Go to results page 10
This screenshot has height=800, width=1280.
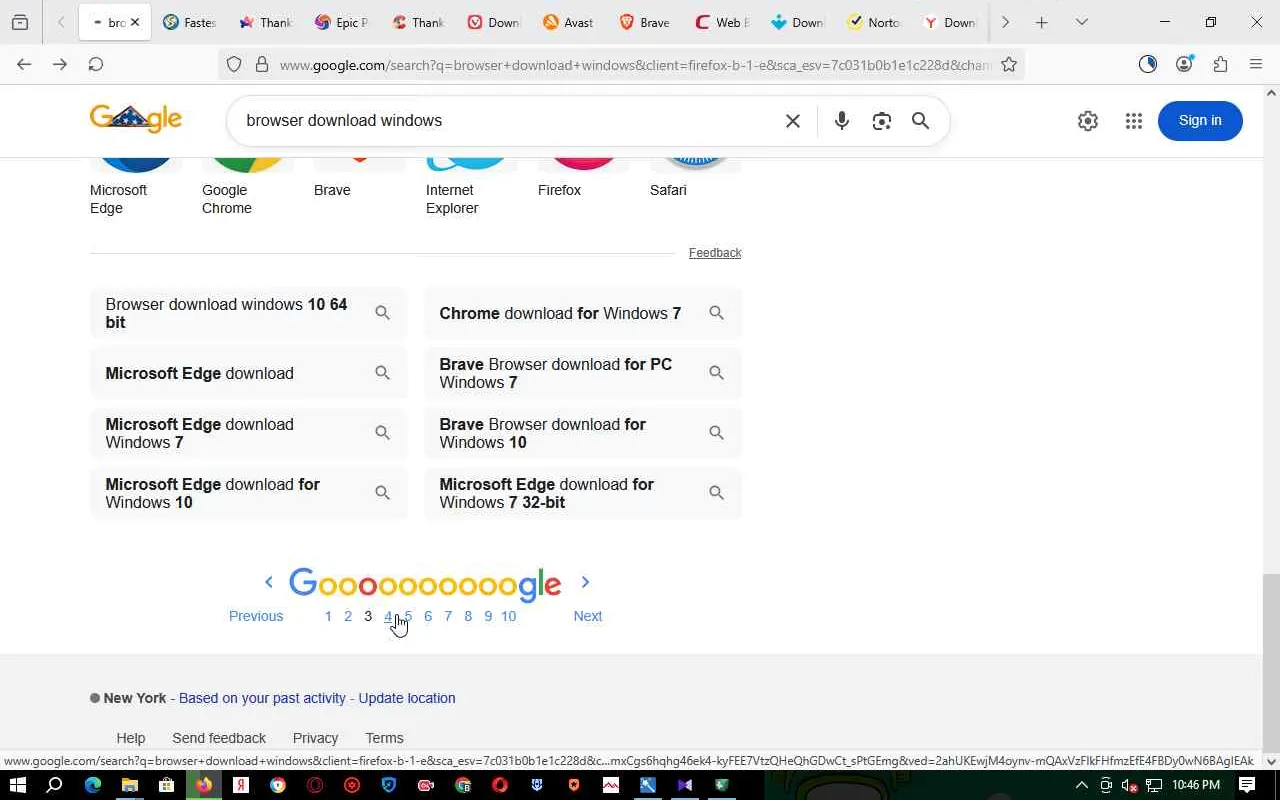508,616
